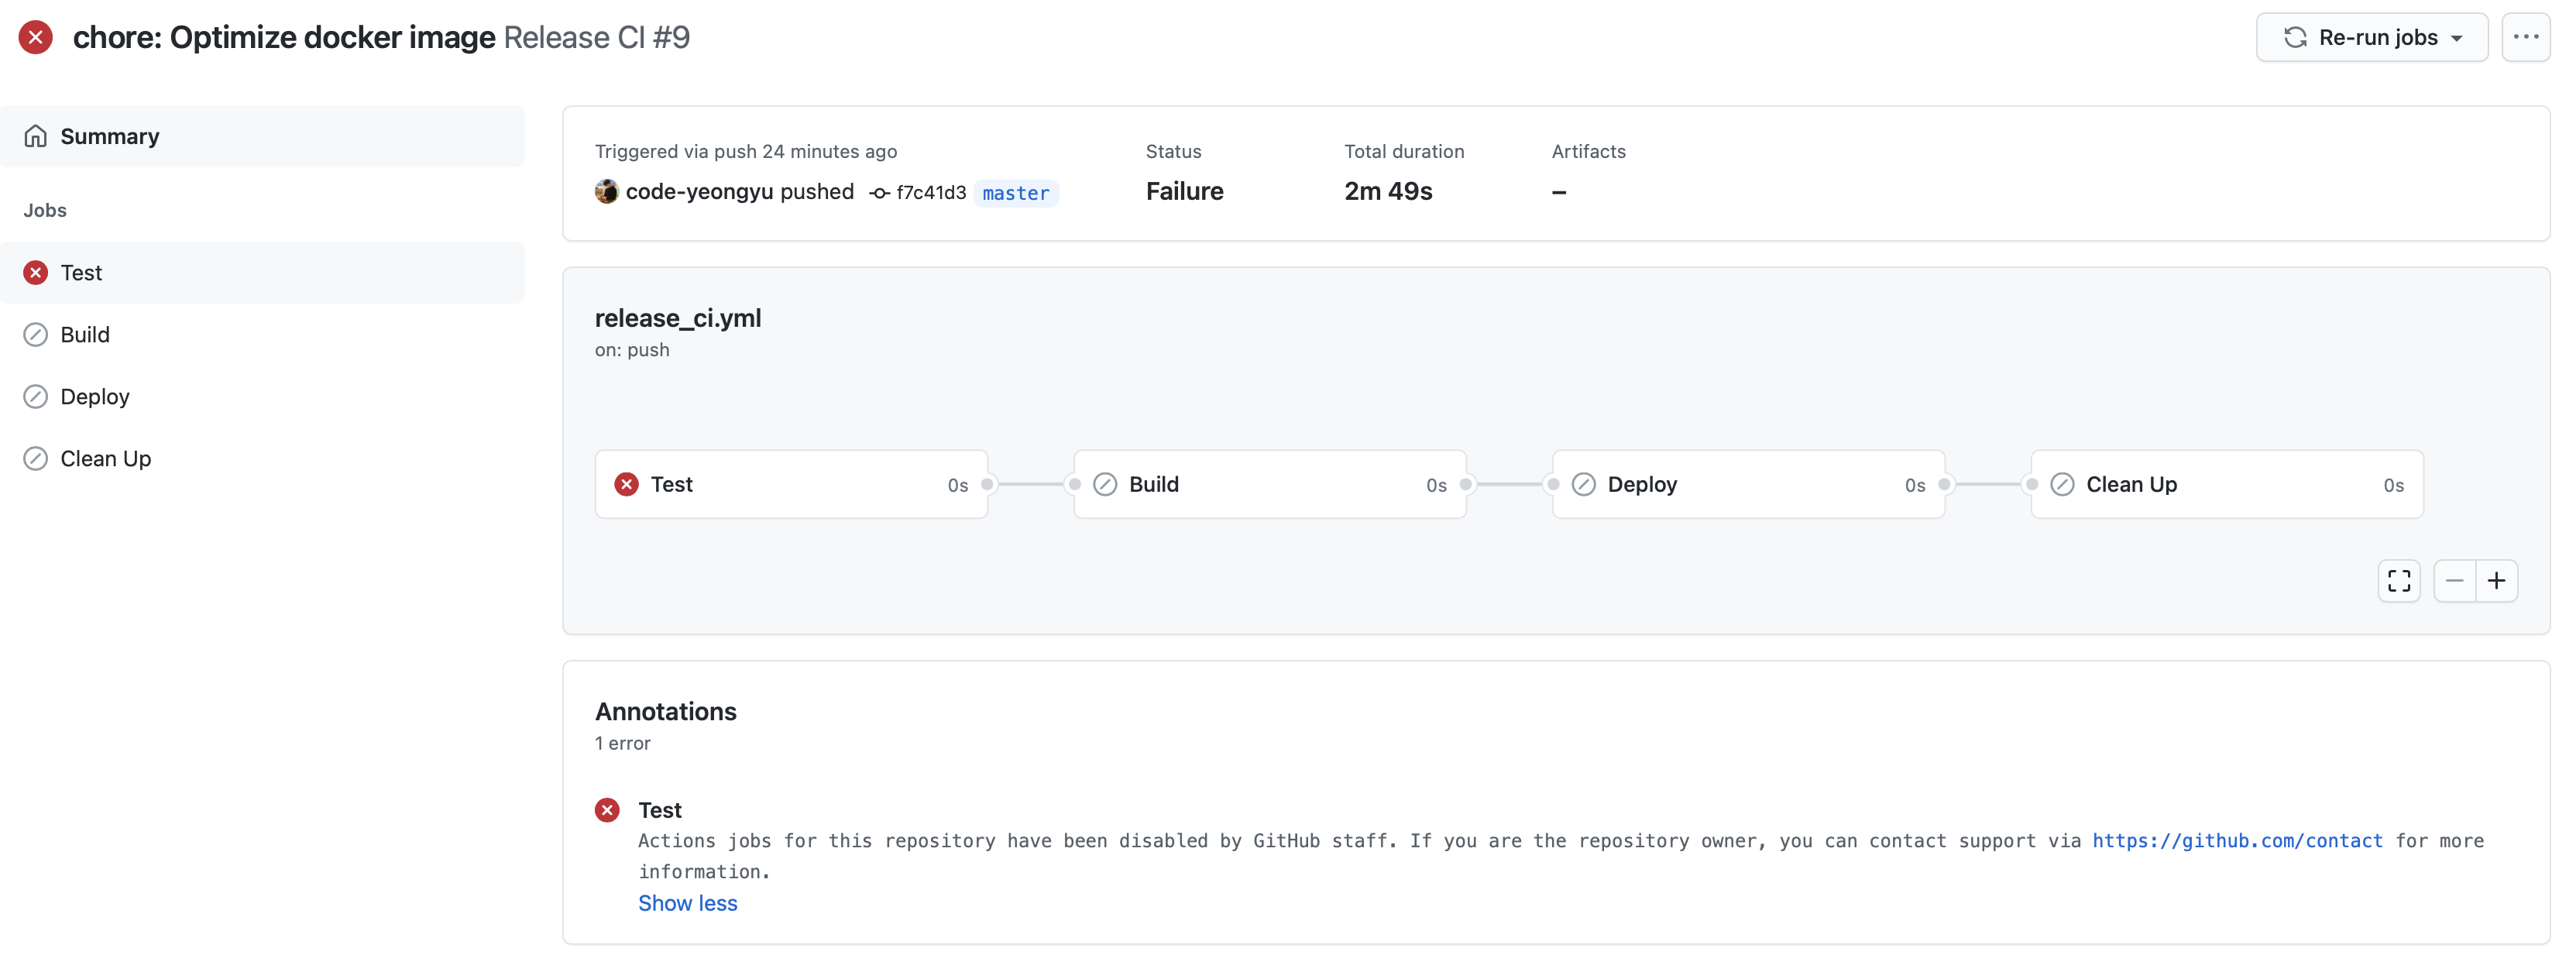
Task: Select the Deploy job in sidebar
Action: click(x=95, y=397)
